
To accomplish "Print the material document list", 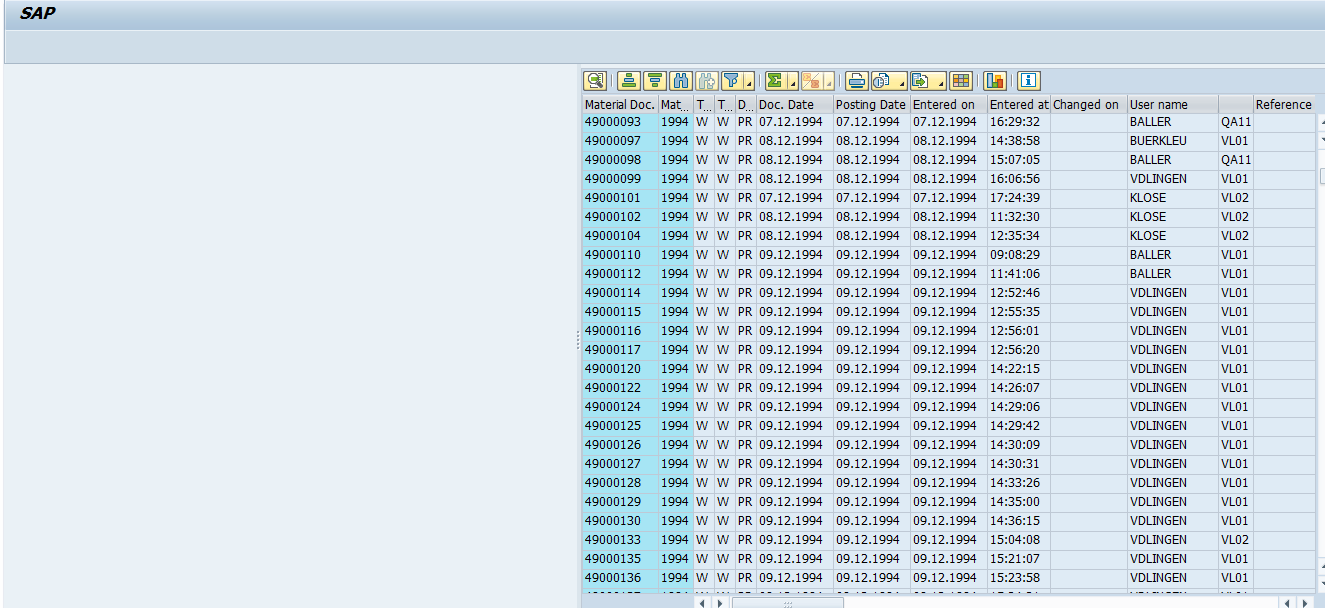I will (x=855, y=81).
